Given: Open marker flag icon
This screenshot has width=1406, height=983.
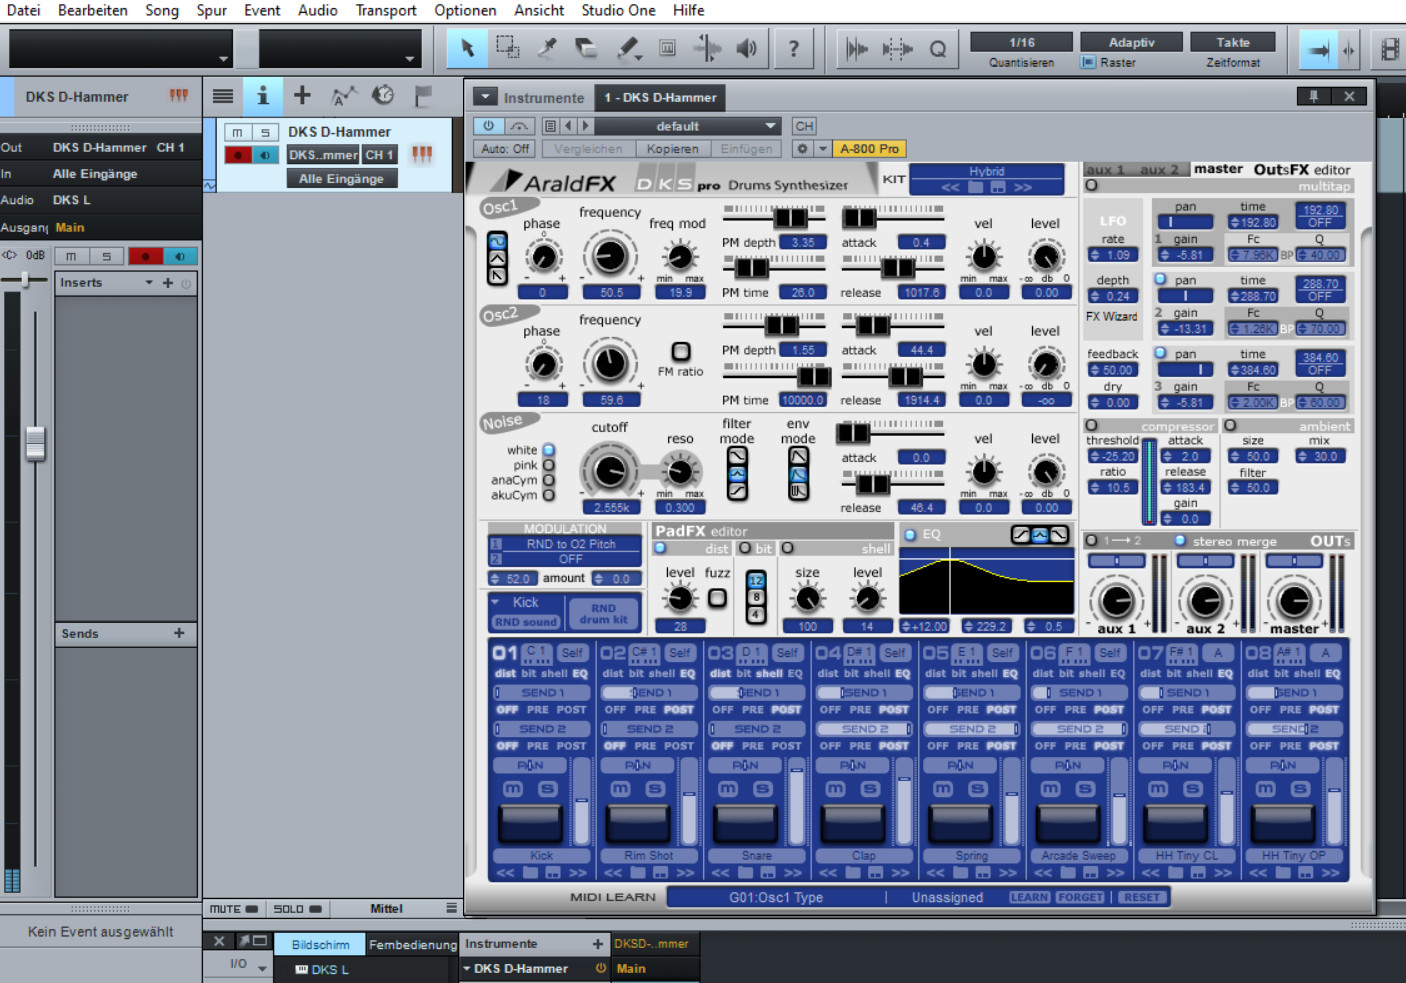Looking at the screenshot, I should [423, 96].
